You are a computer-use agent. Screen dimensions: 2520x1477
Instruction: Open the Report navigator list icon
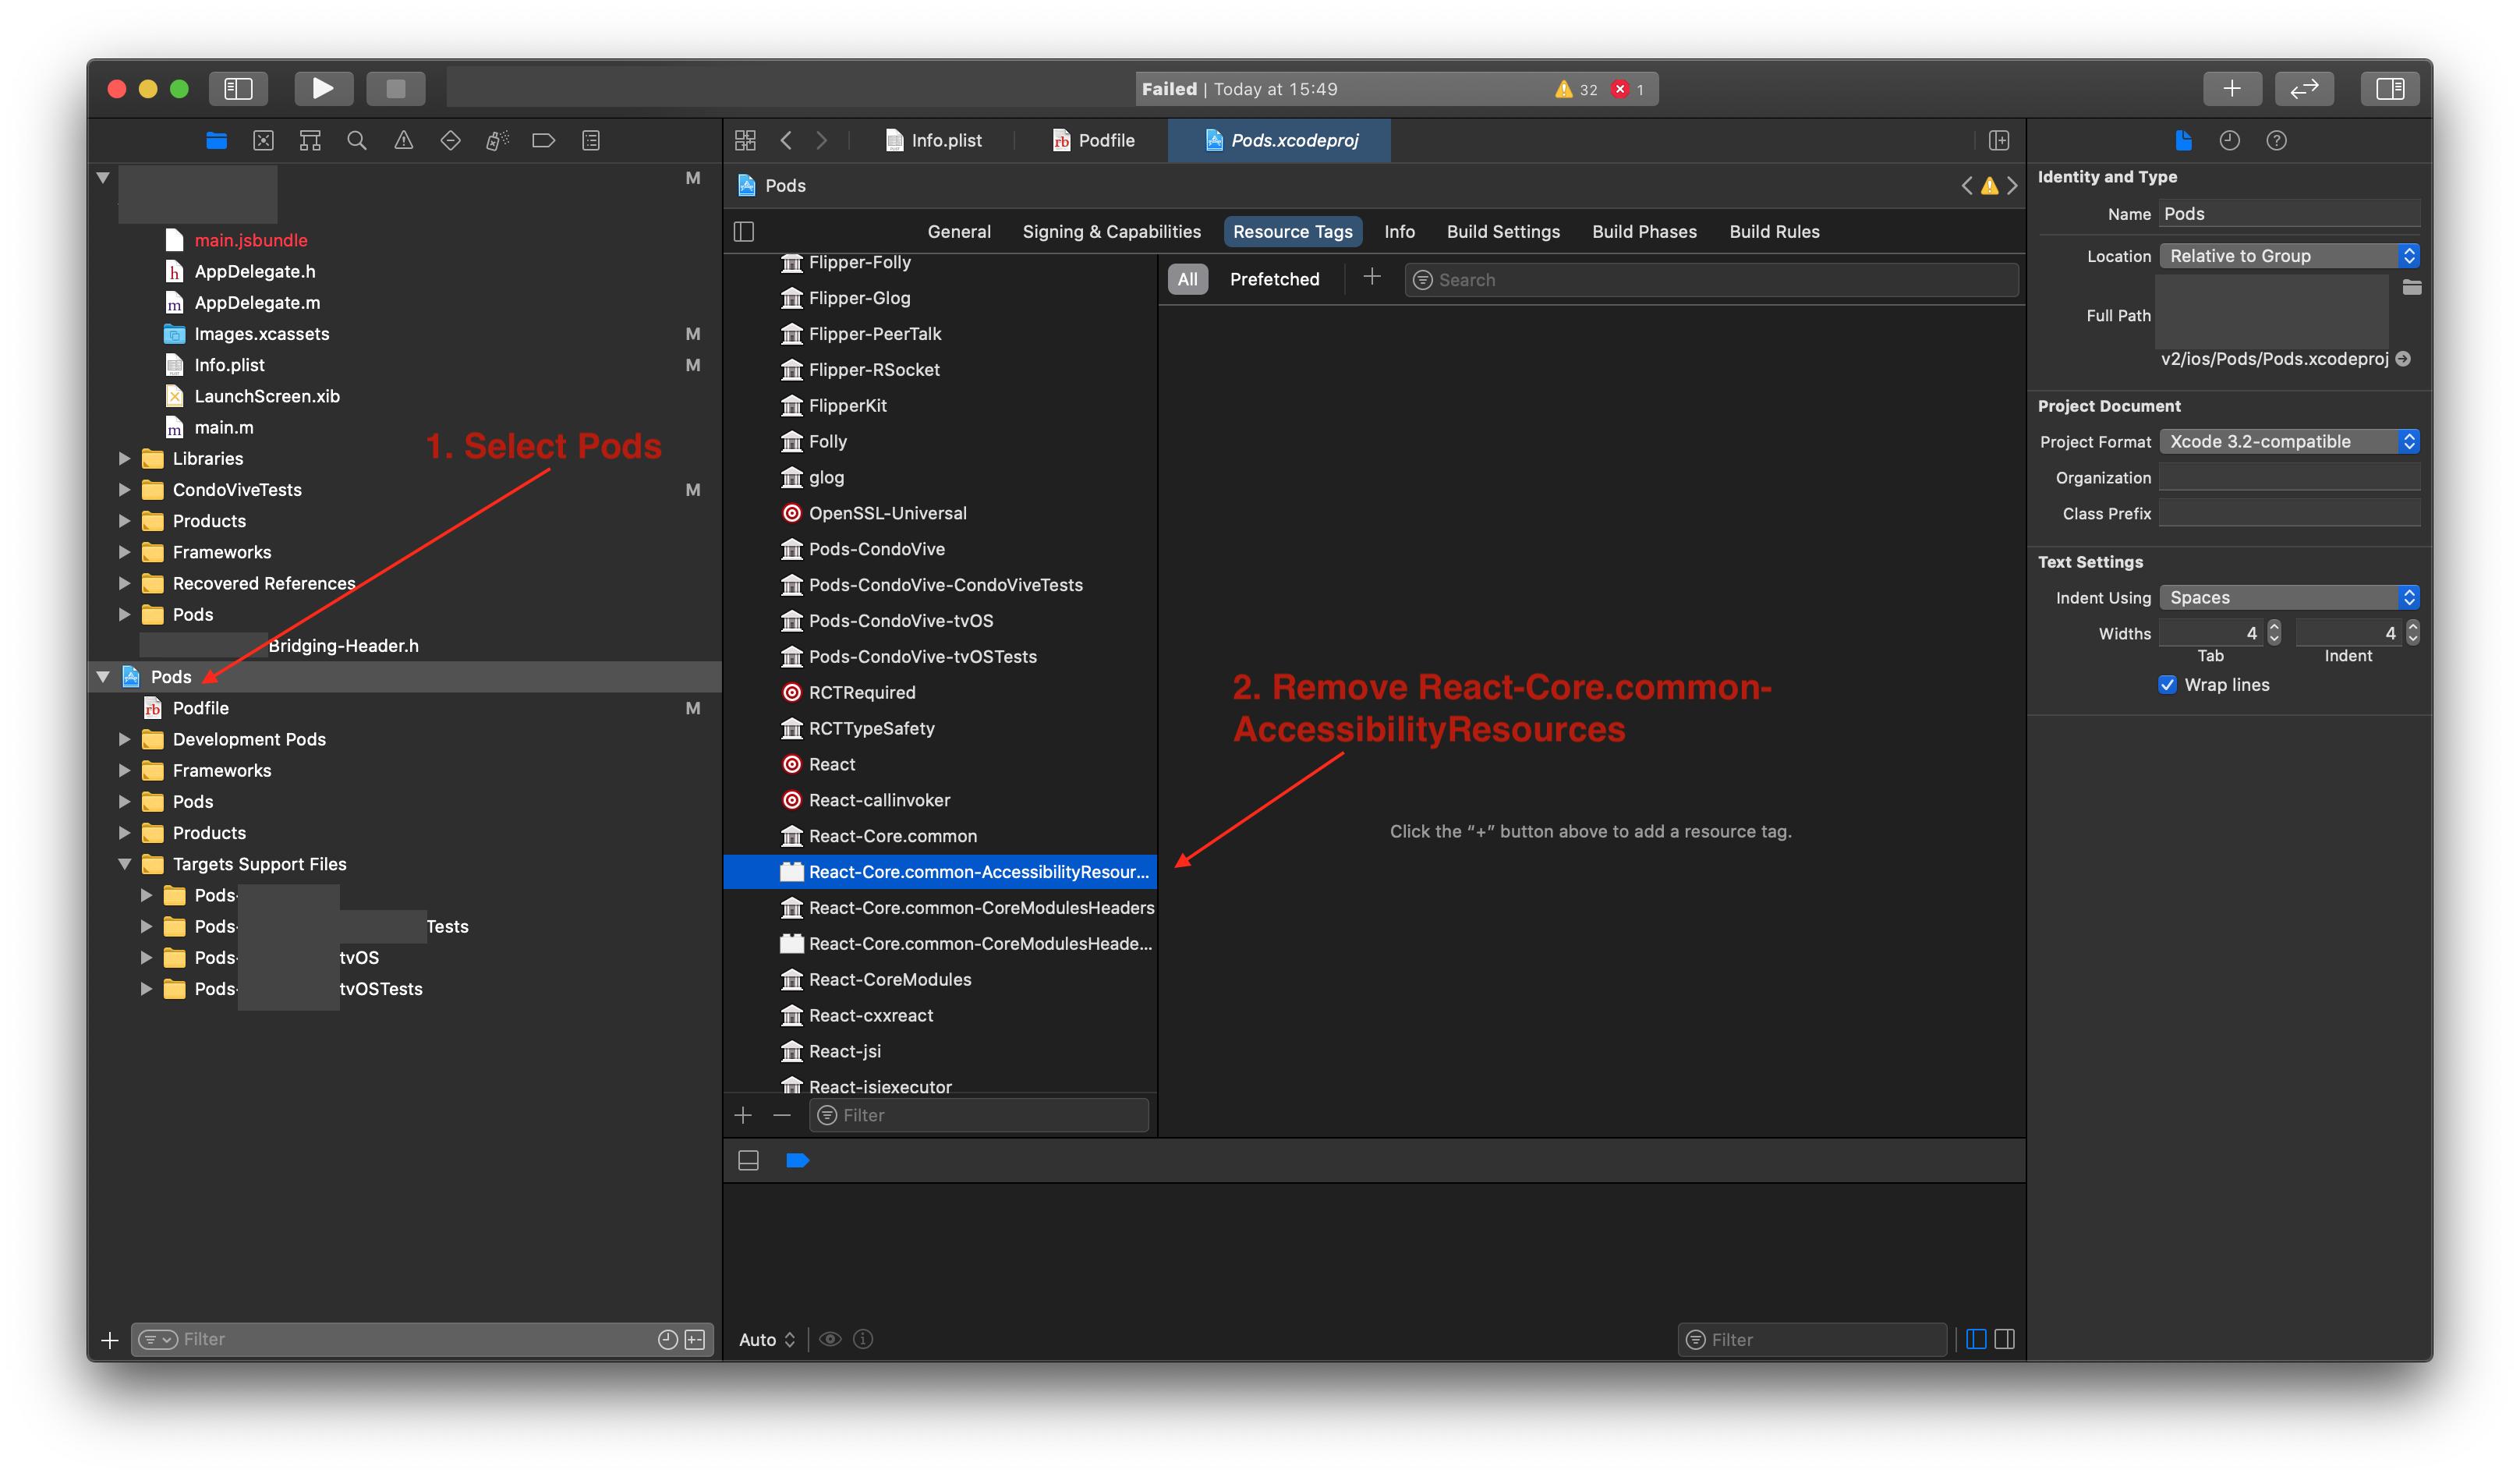point(590,140)
